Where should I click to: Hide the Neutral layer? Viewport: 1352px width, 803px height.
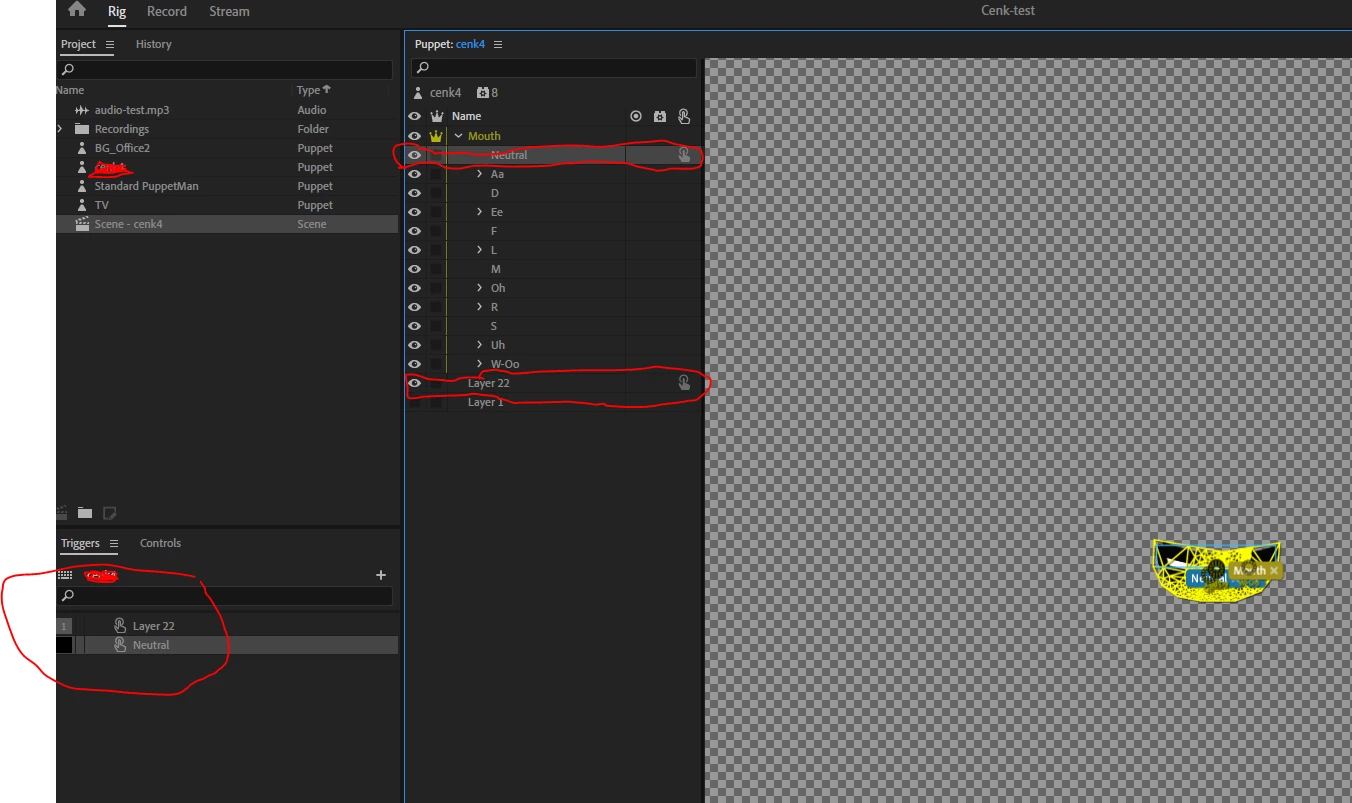click(415, 155)
